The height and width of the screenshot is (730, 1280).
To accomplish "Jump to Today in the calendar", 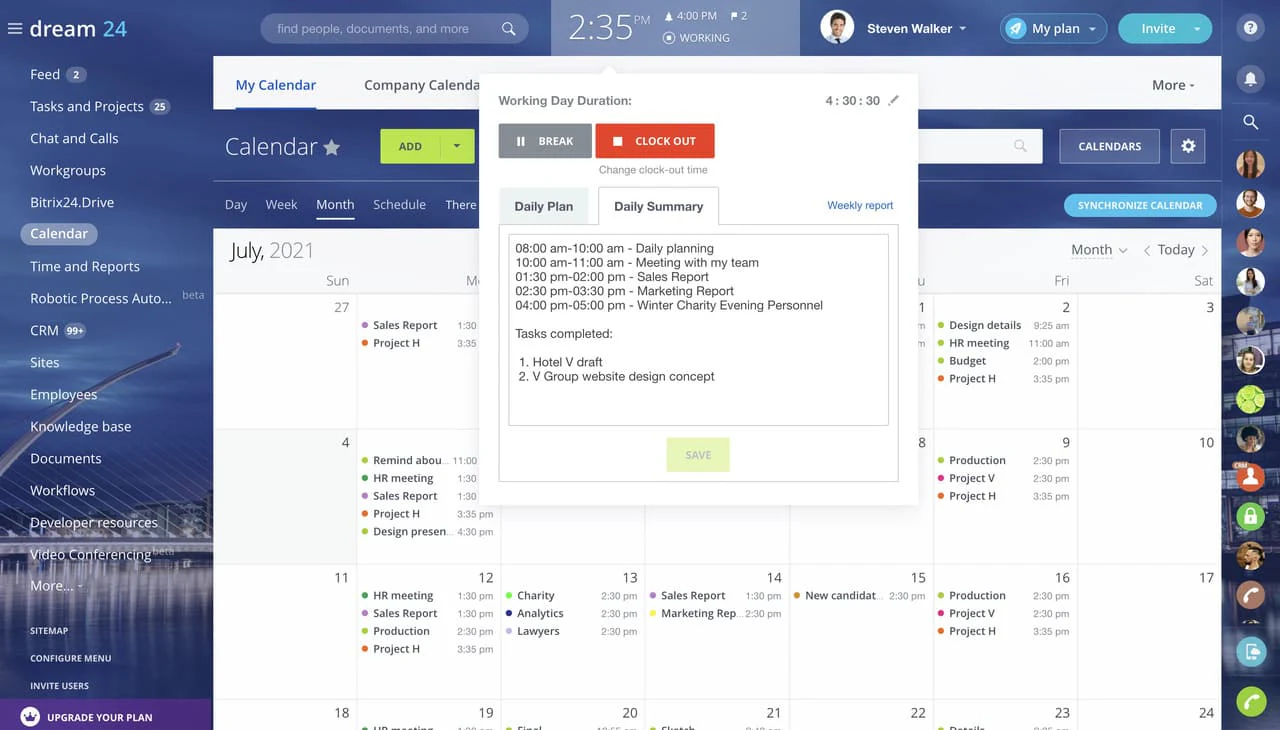I will pos(1176,250).
